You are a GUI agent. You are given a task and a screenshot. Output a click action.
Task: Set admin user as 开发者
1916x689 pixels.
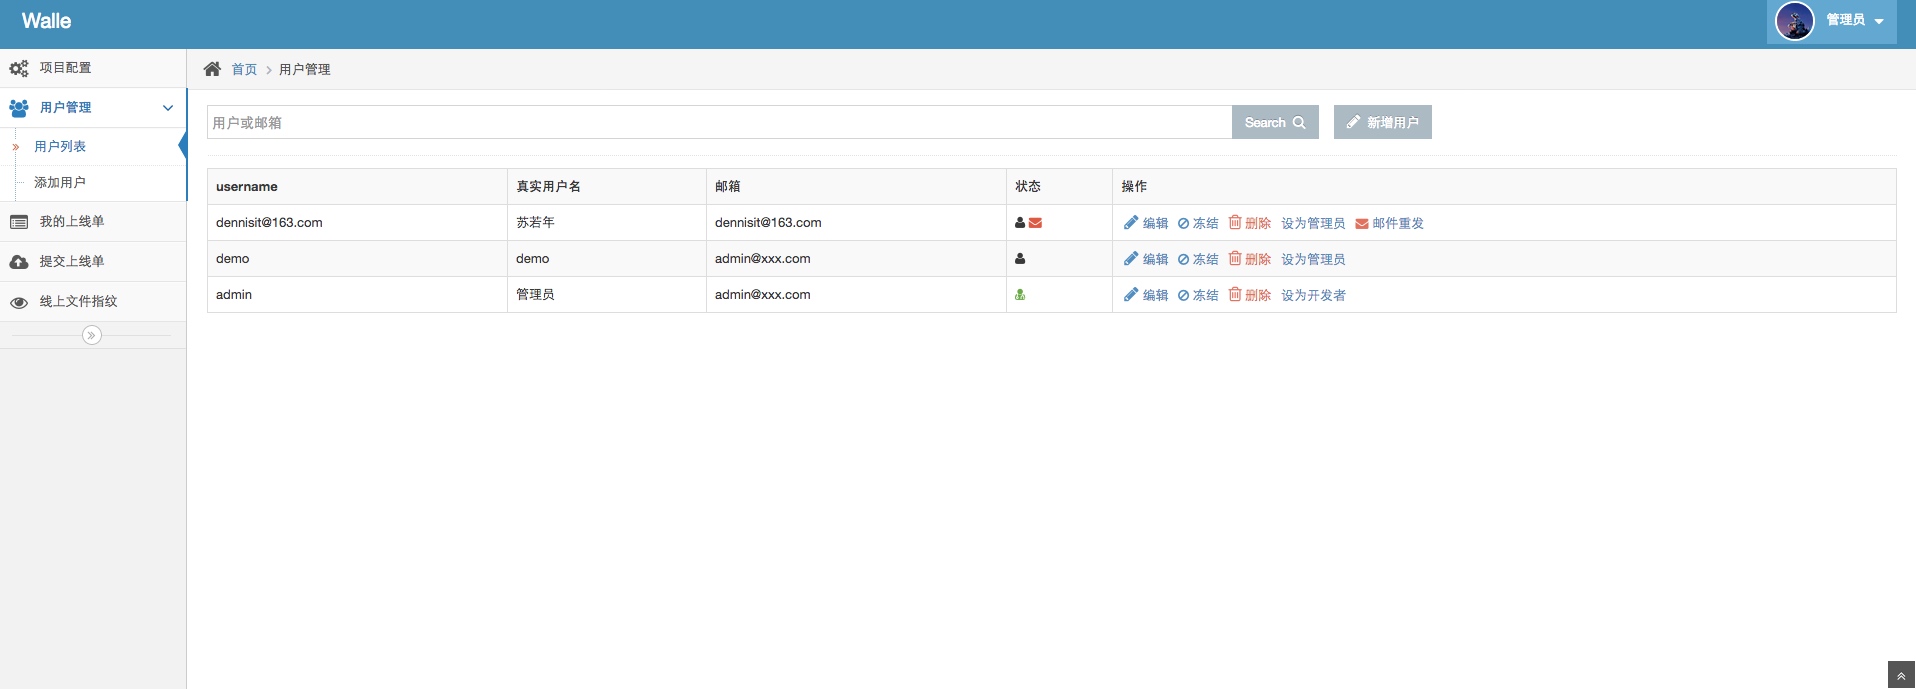1313,295
